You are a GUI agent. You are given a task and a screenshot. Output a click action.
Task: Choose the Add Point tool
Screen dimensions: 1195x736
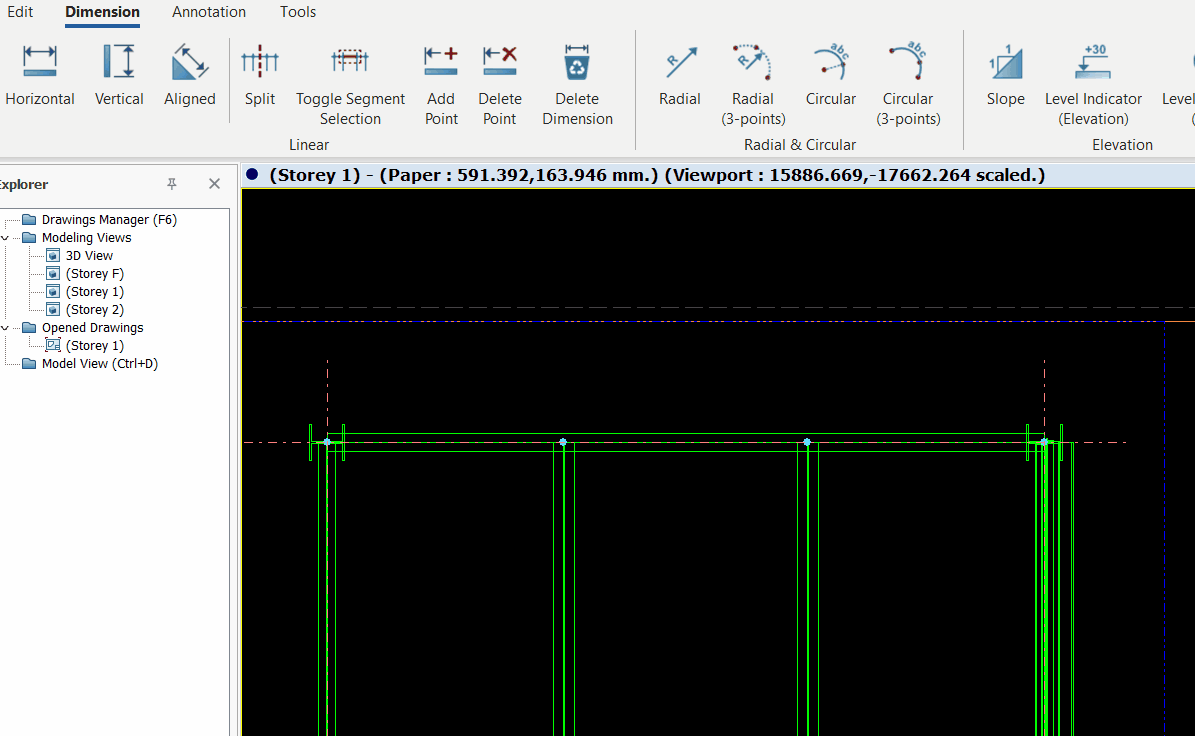coord(441,80)
